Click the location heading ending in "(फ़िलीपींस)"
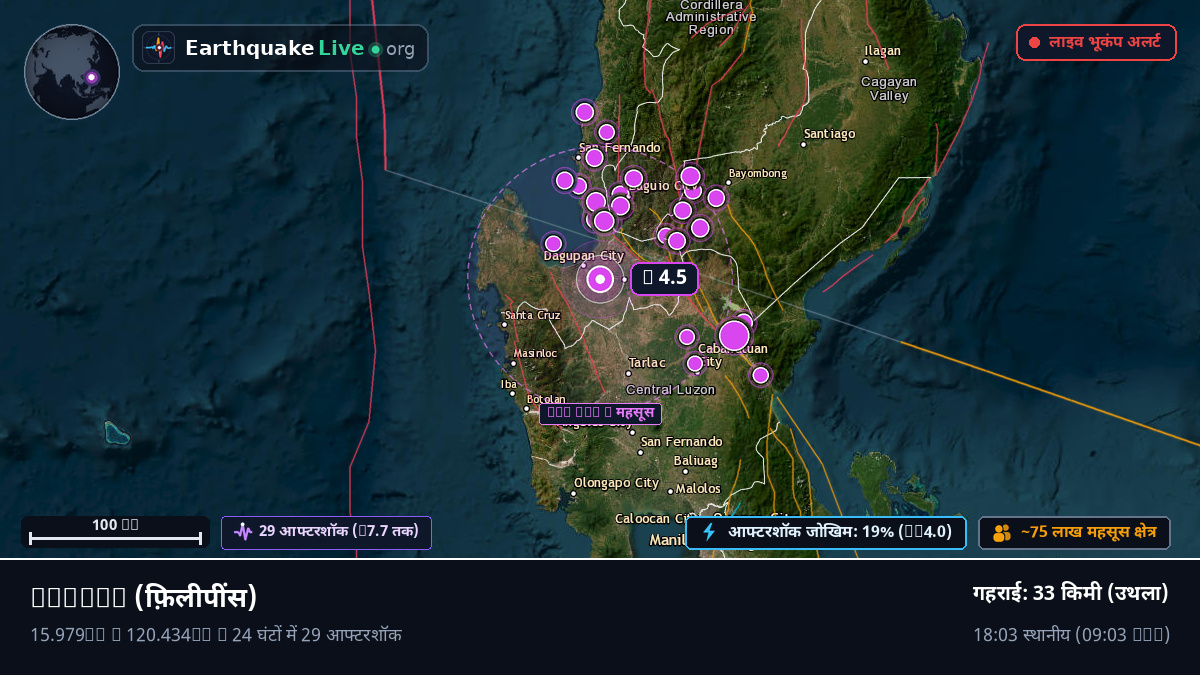The width and height of the screenshot is (1200, 675). tap(144, 597)
